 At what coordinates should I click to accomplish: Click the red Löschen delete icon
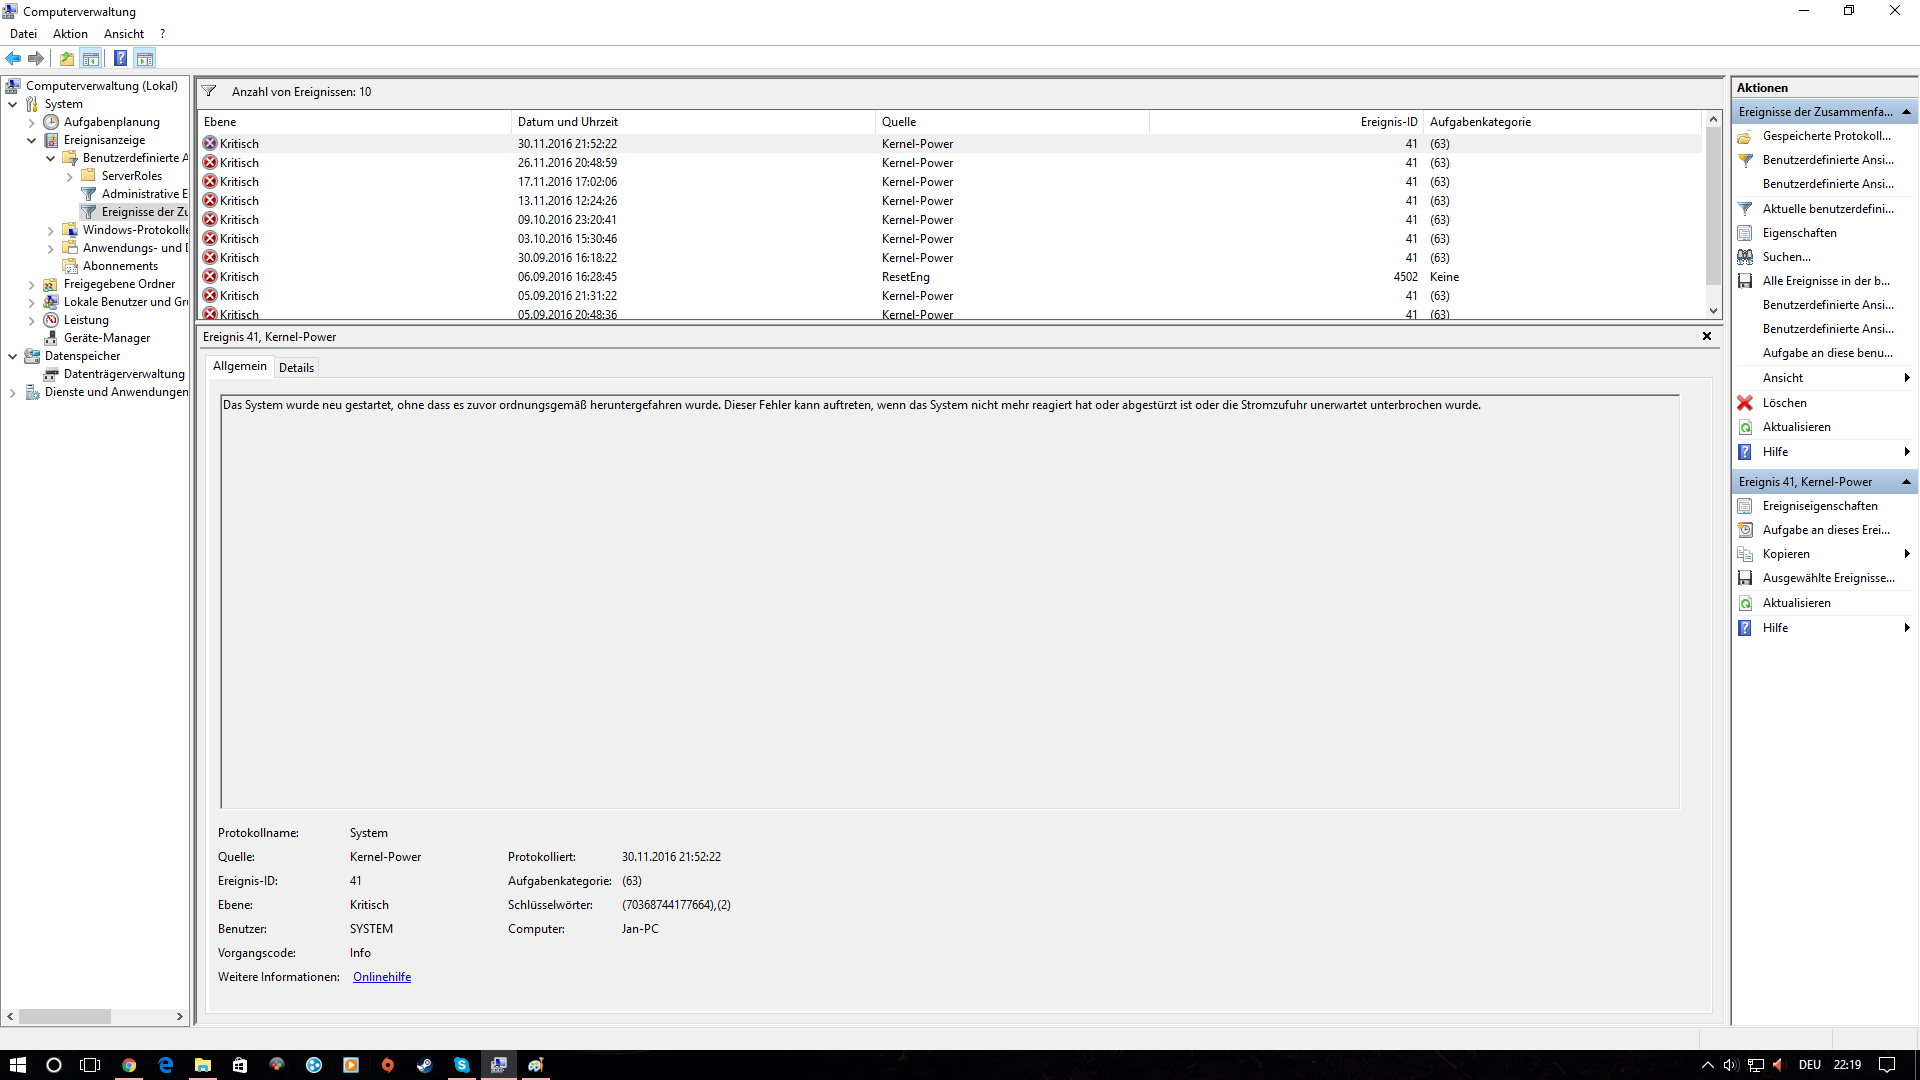pyautogui.click(x=1745, y=403)
